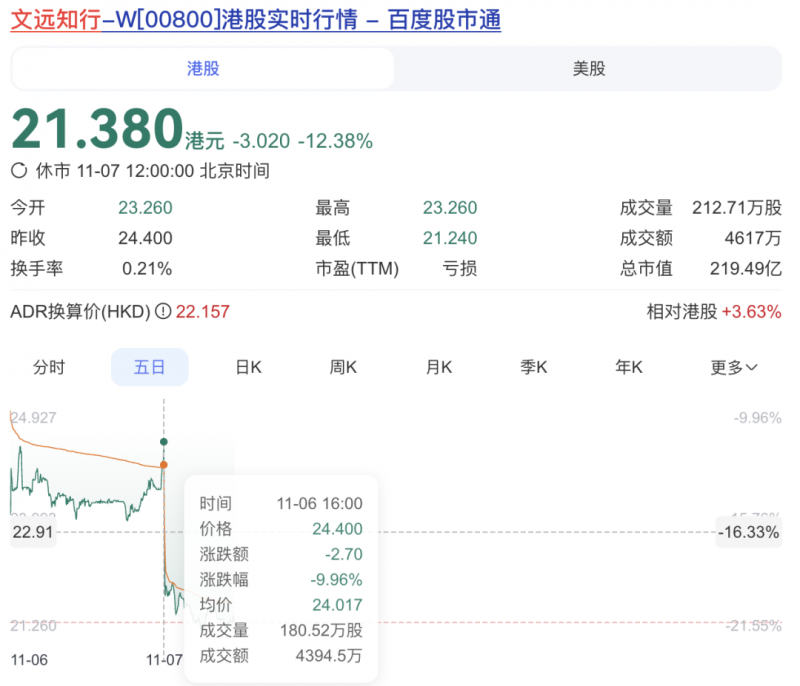
Task: Switch to the 港股 market tab
Action: (x=203, y=68)
